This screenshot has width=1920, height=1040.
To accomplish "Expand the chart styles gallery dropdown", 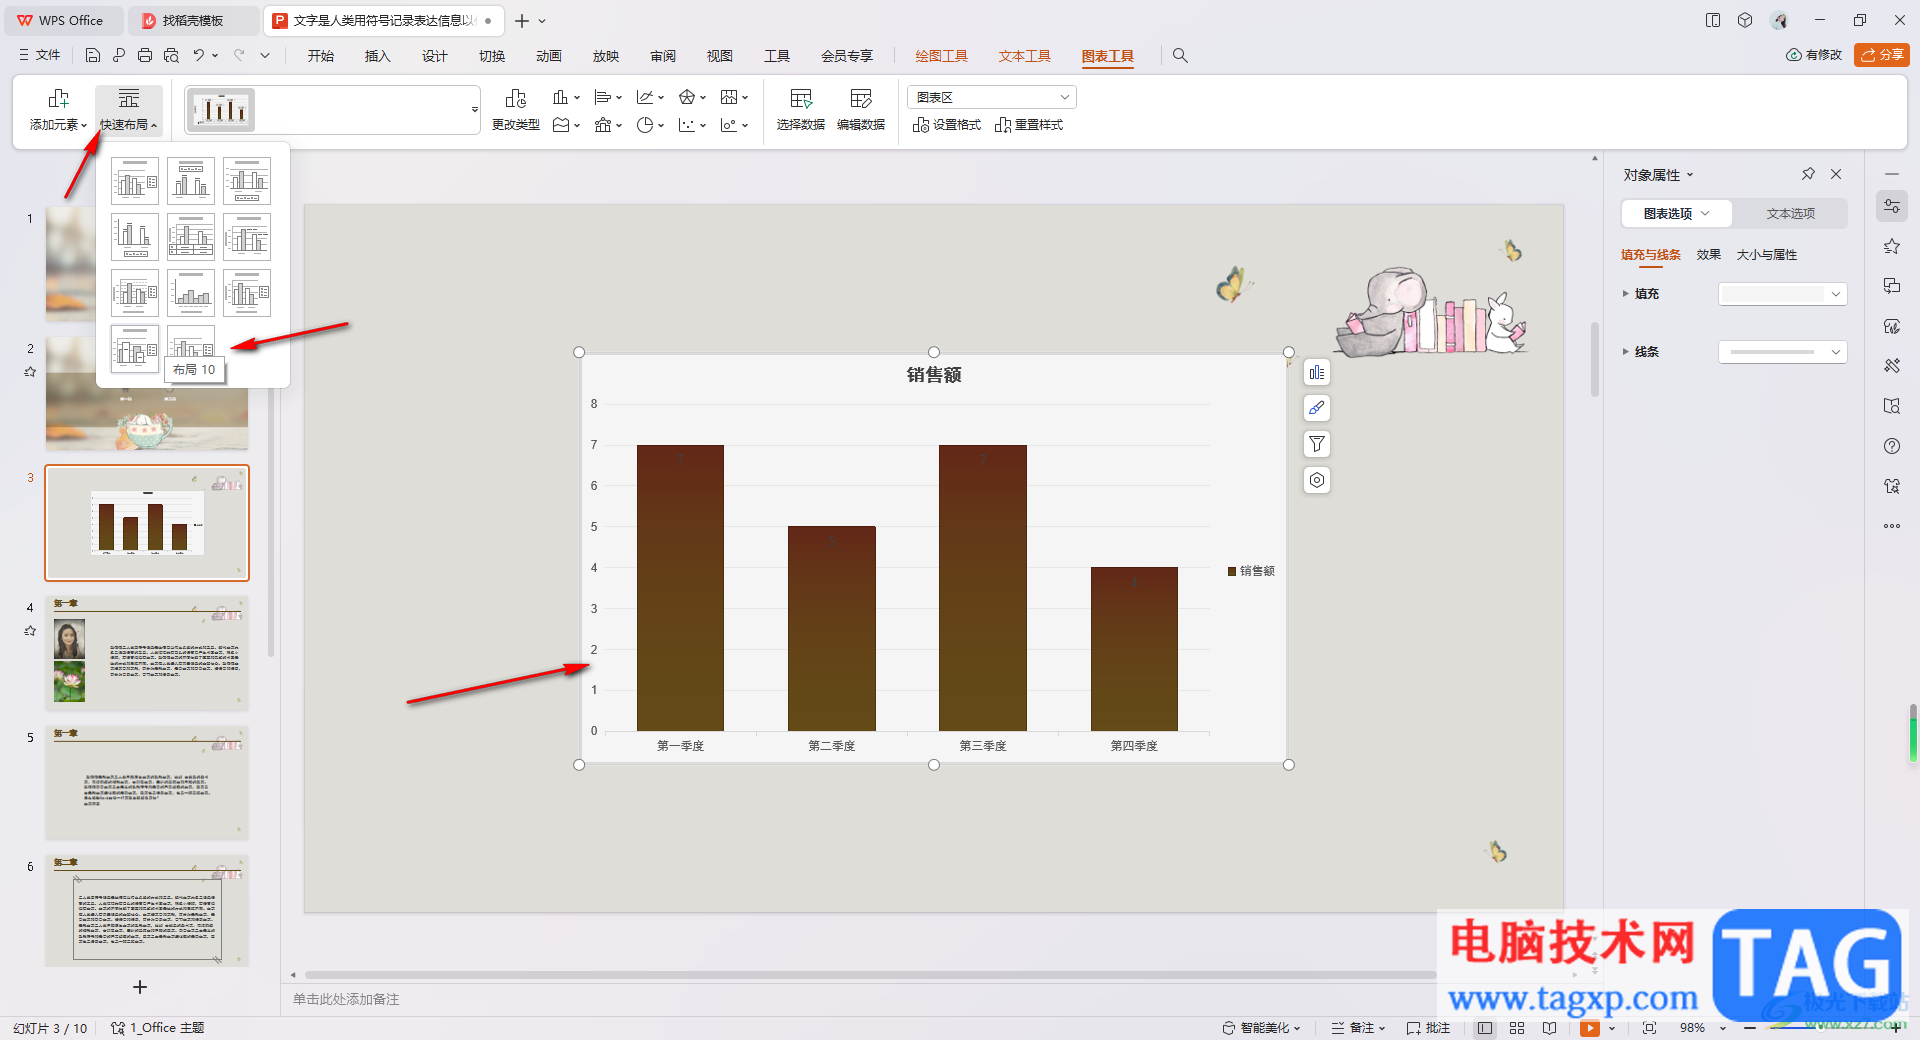I will point(474,110).
